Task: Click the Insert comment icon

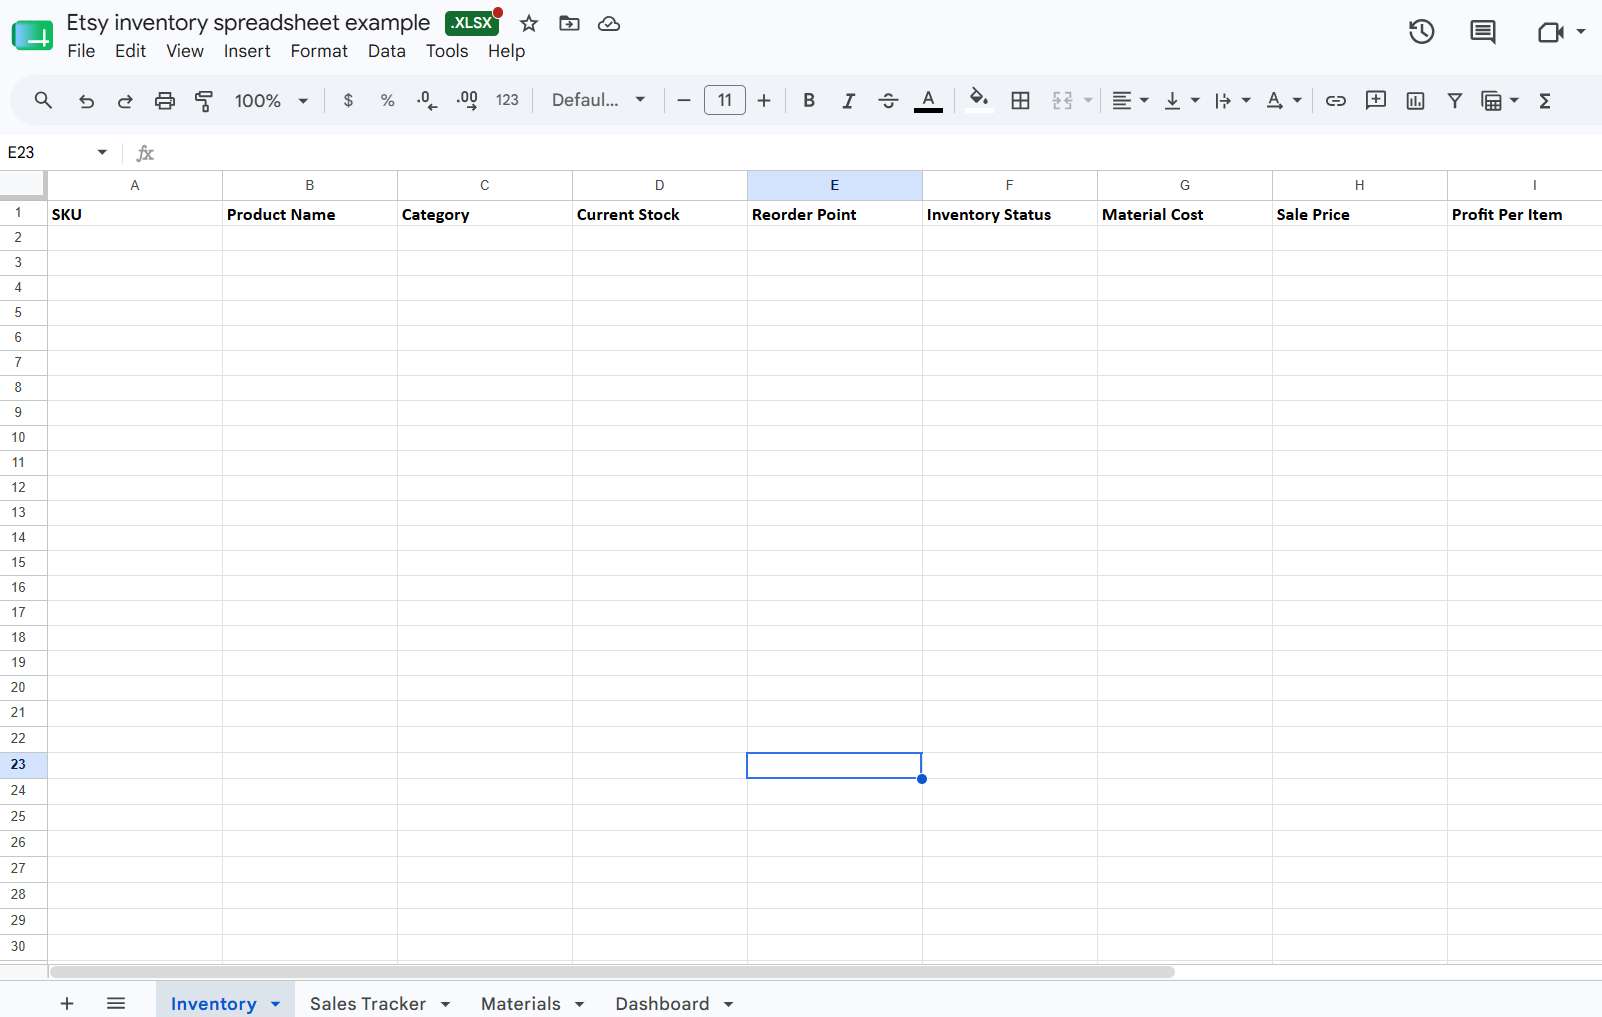Action: point(1376,100)
